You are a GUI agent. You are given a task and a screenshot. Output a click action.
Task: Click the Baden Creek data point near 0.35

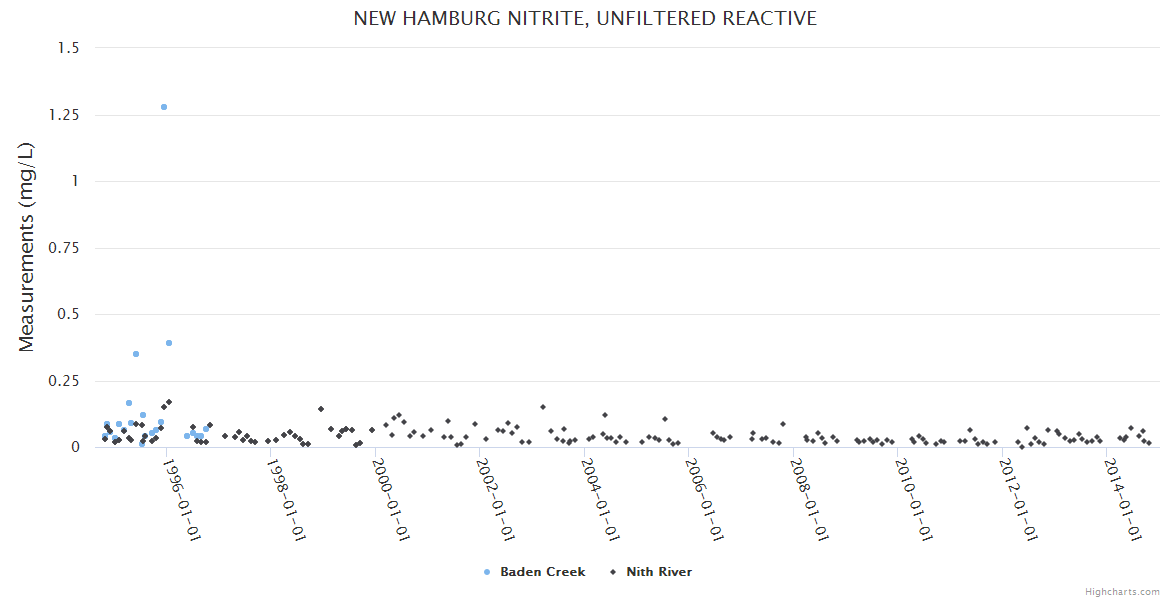tap(136, 354)
